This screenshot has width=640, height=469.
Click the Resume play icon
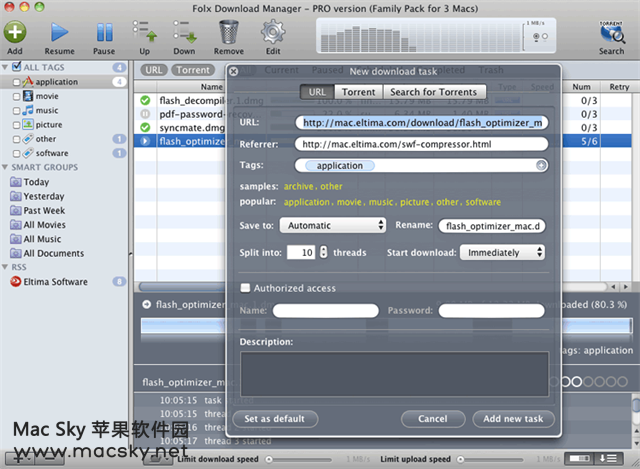click(x=59, y=32)
